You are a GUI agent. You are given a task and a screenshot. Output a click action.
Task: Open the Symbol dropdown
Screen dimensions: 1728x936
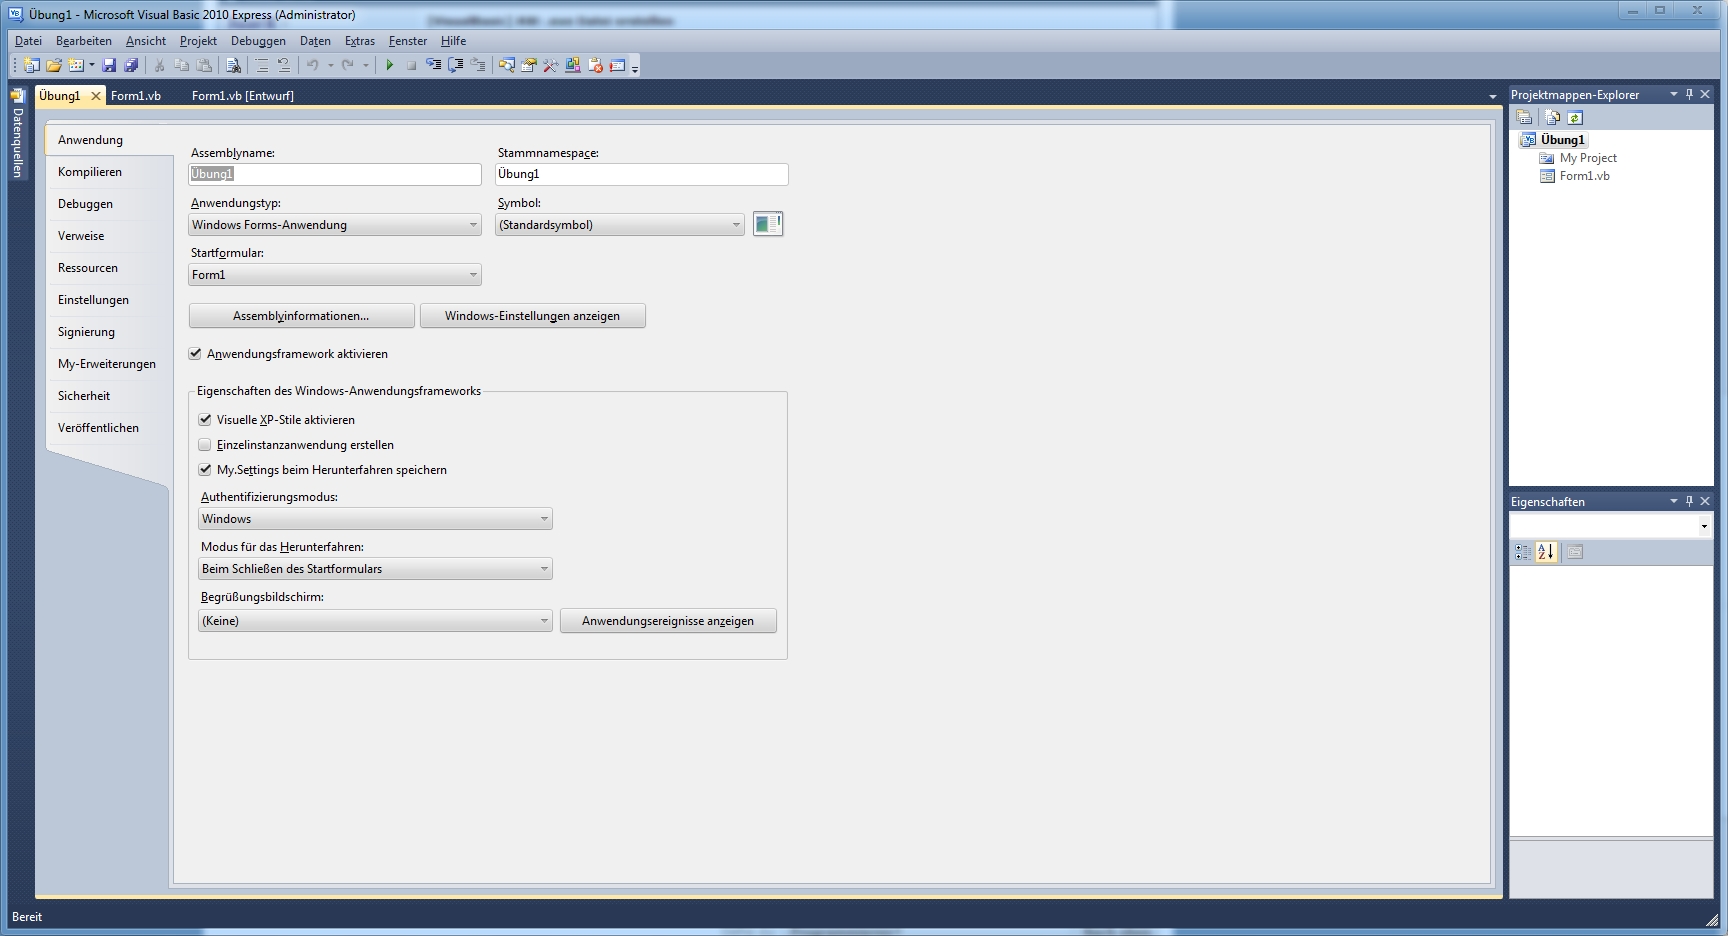pyautogui.click(x=620, y=225)
